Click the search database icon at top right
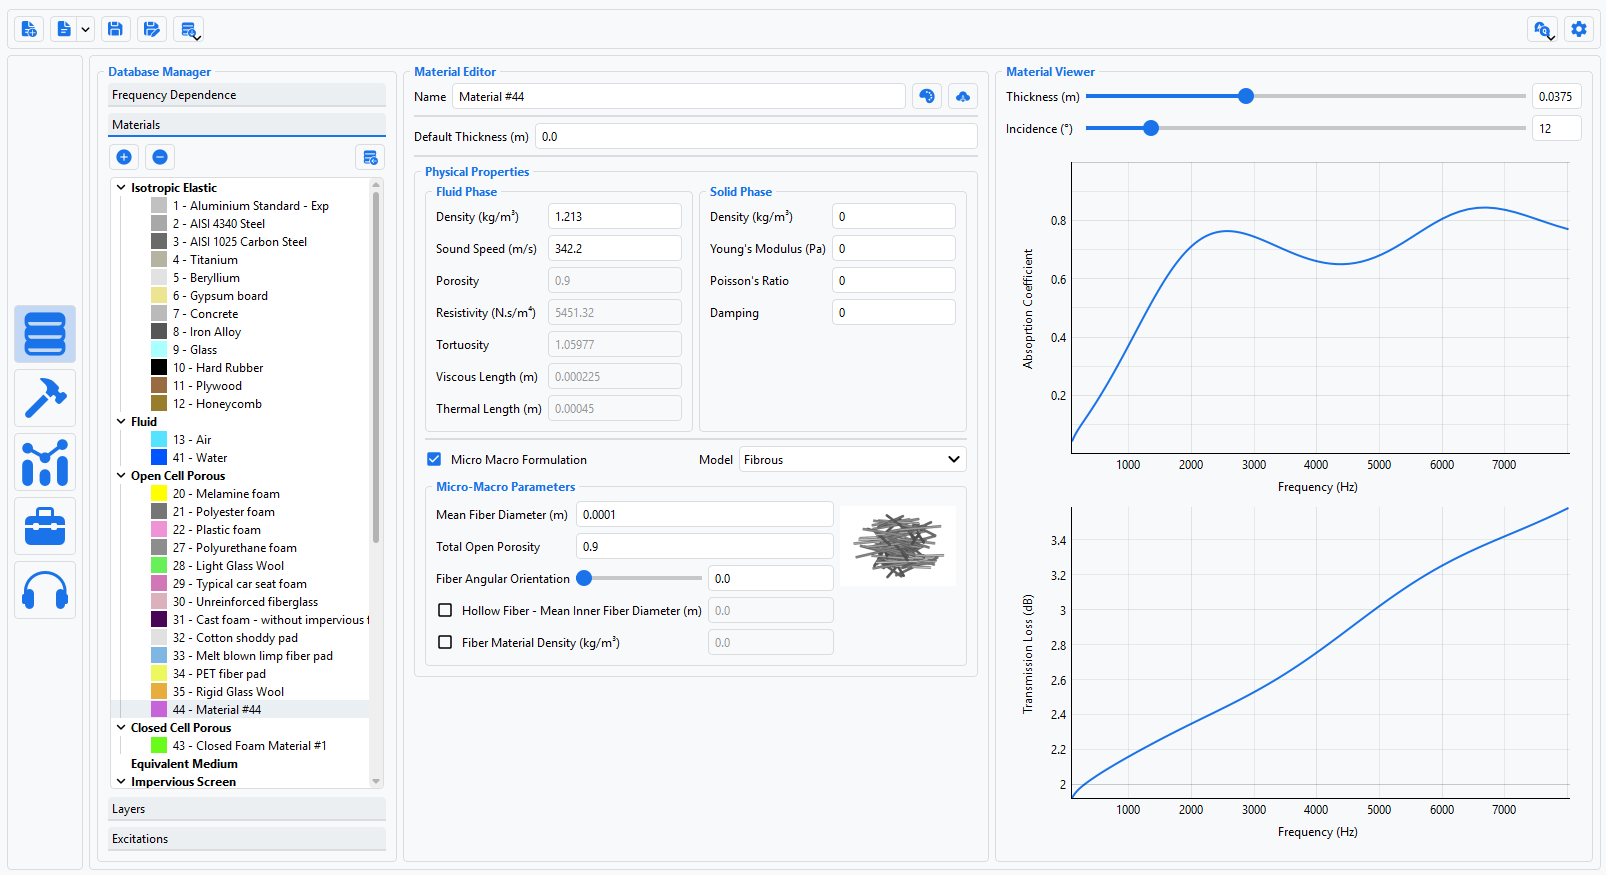The height and width of the screenshot is (875, 1606). coord(1543,29)
